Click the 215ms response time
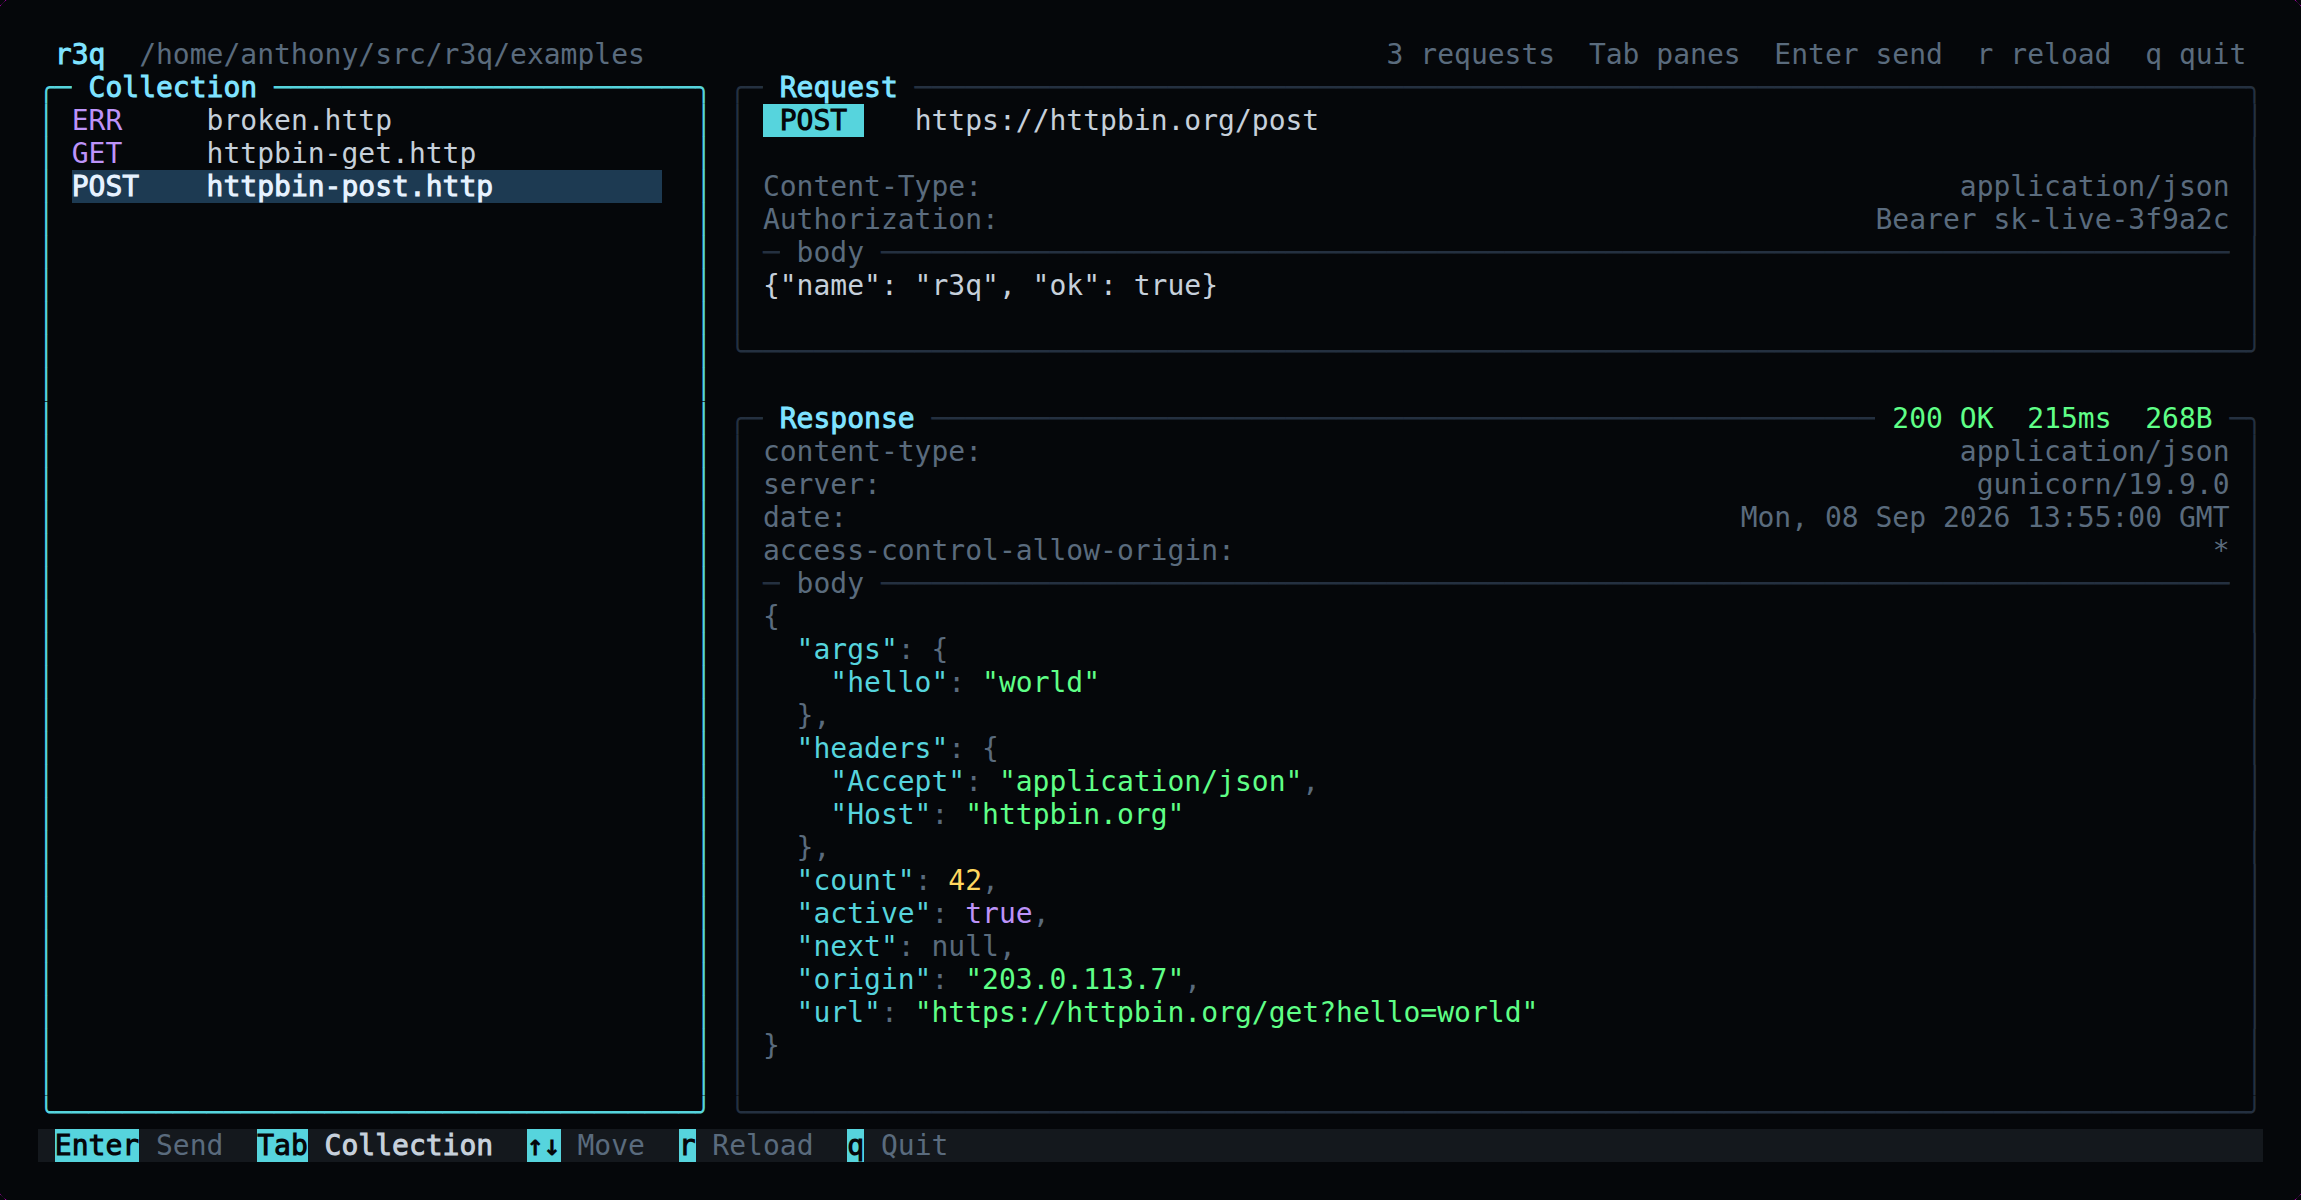The height and width of the screenshot is (1200, 2301). click(2068, 418)
